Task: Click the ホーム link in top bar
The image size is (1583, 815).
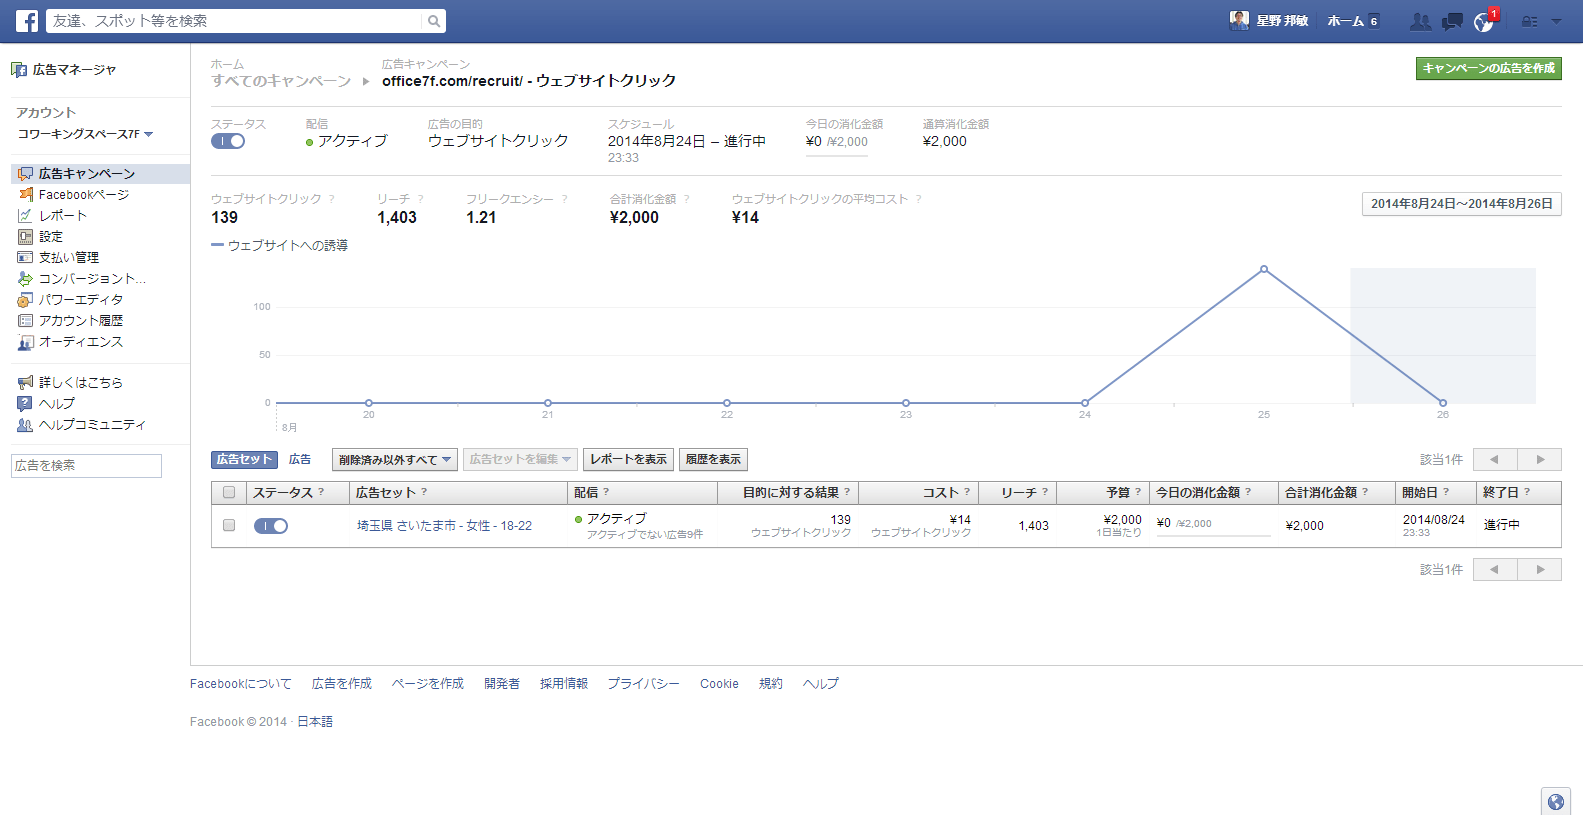Action: (1345, 21)
